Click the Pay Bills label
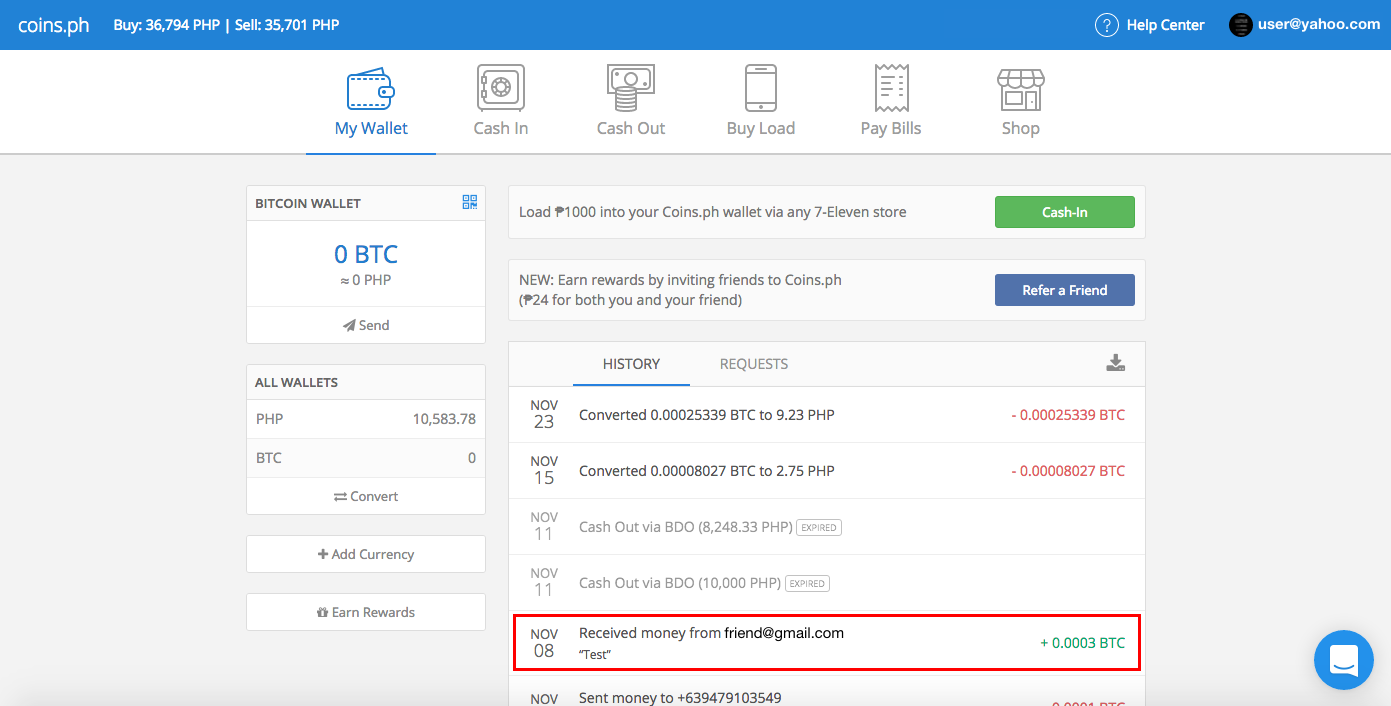1391x706 pixels. point(891,128)
